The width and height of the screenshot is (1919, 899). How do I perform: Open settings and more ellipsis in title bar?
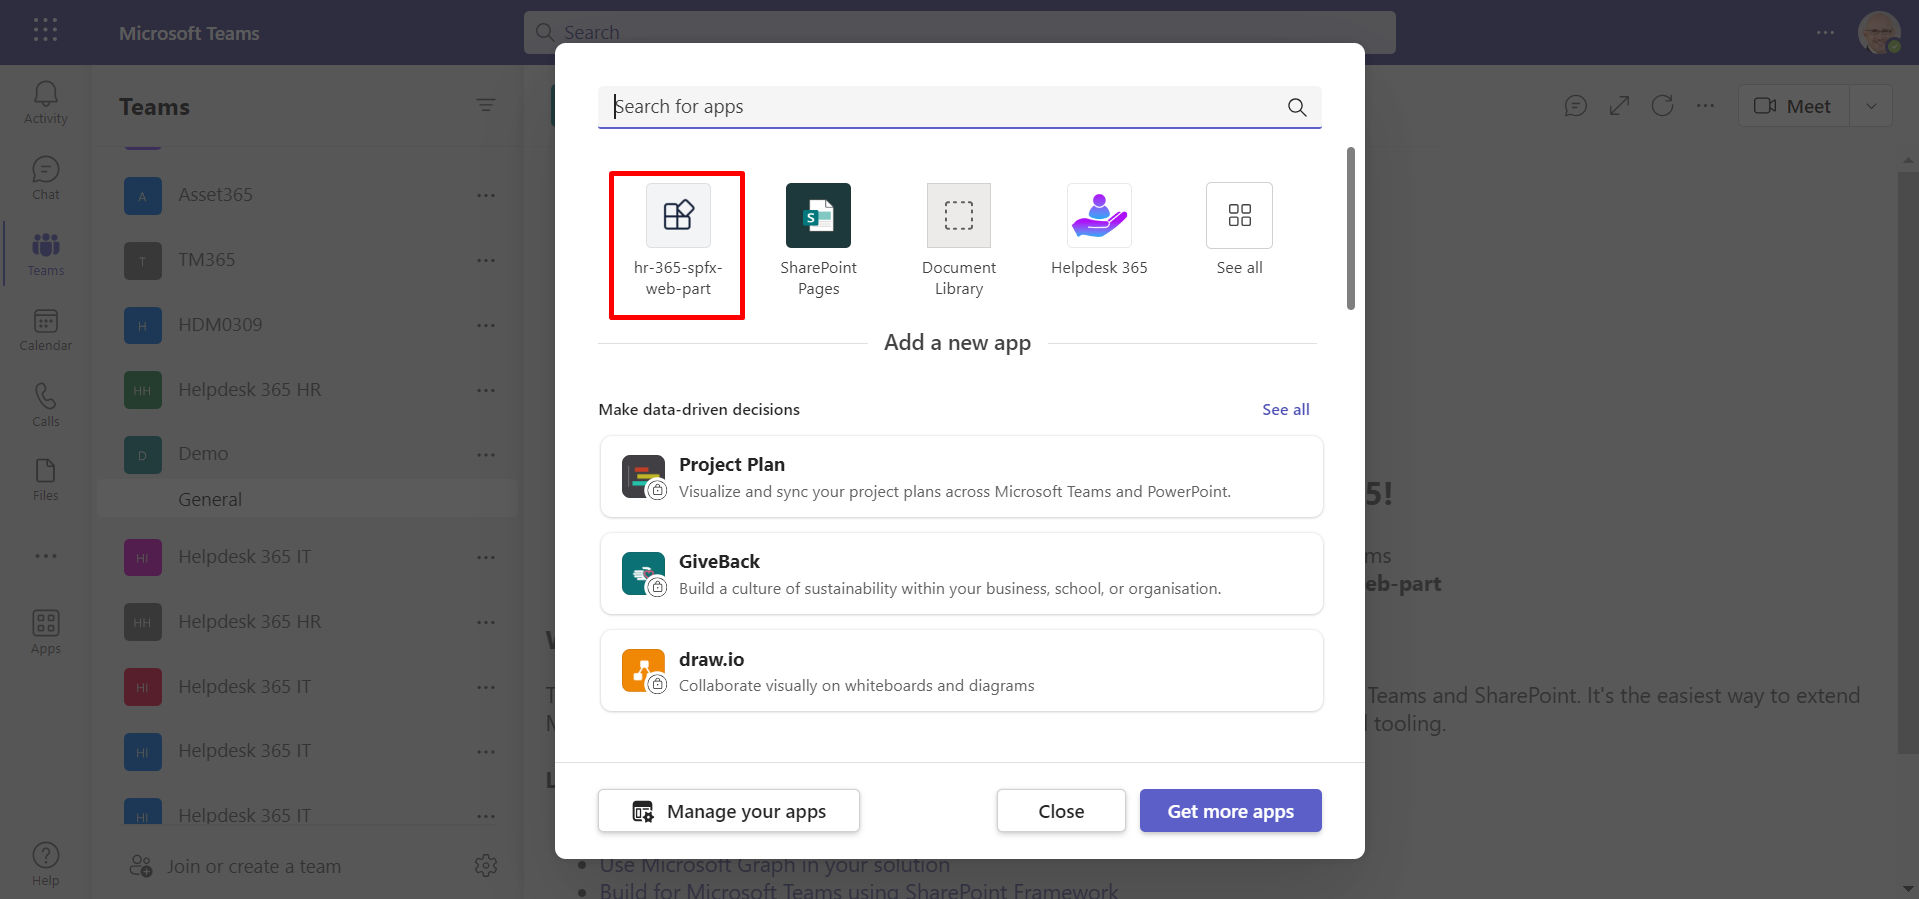coord(1826,32)
